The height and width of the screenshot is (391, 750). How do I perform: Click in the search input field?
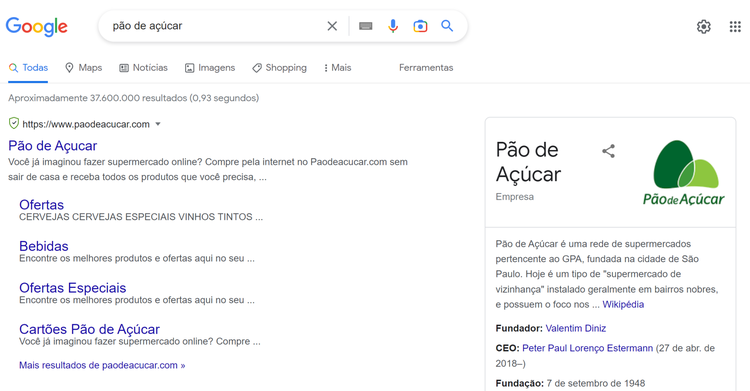(x=215, y=26)
